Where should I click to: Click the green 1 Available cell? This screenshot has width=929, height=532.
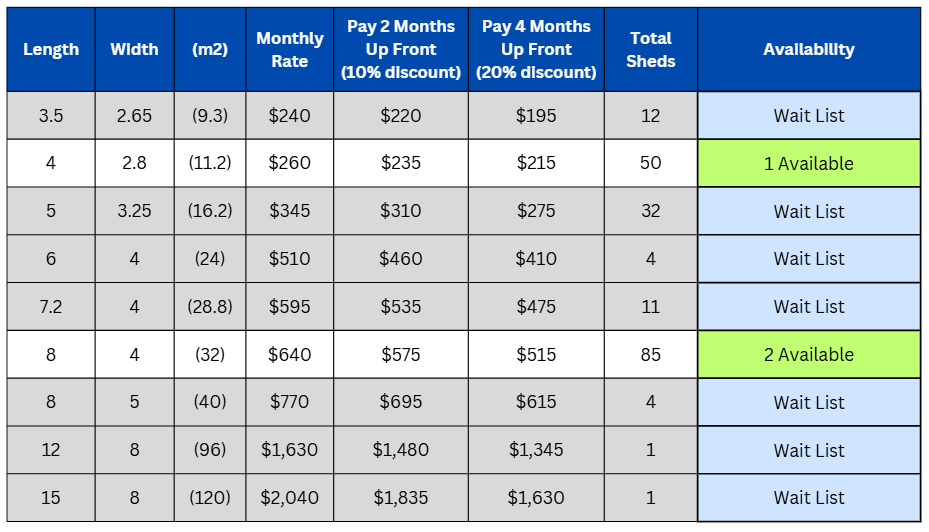[809, 163]
